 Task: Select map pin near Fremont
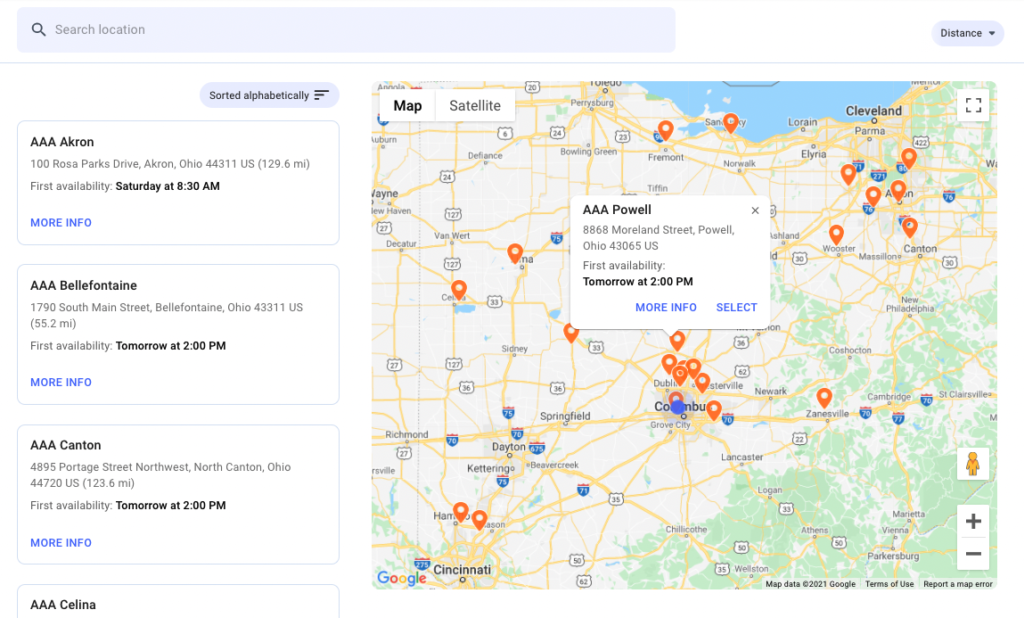[x=665, y=129]
